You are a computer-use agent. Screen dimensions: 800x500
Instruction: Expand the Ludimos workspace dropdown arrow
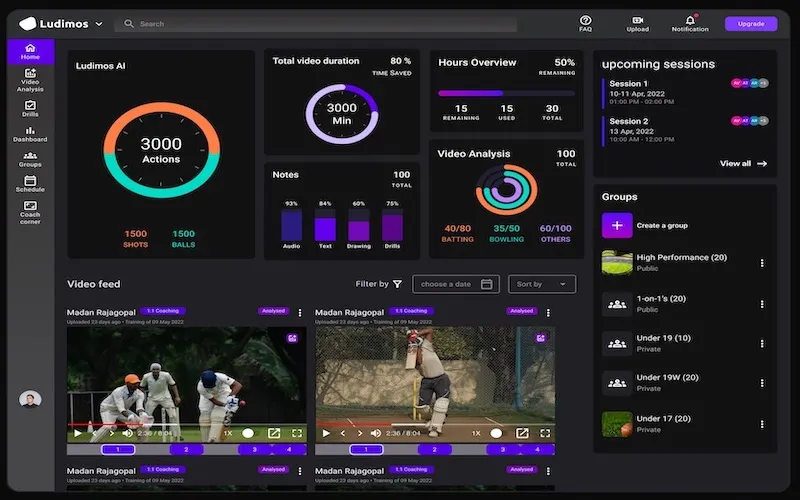[x=99, y=24]
